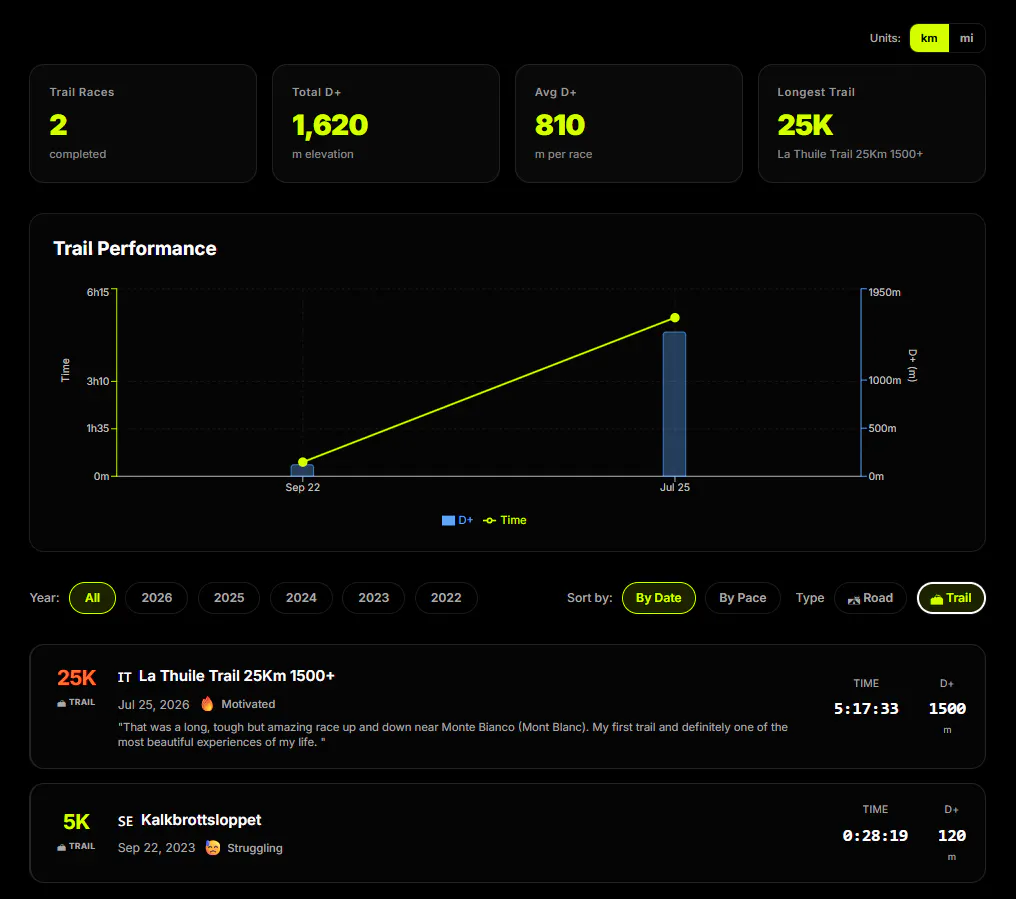The image size is (1016, 899).
Task: Sort races By Pace
Action: [x=743, y=598]
